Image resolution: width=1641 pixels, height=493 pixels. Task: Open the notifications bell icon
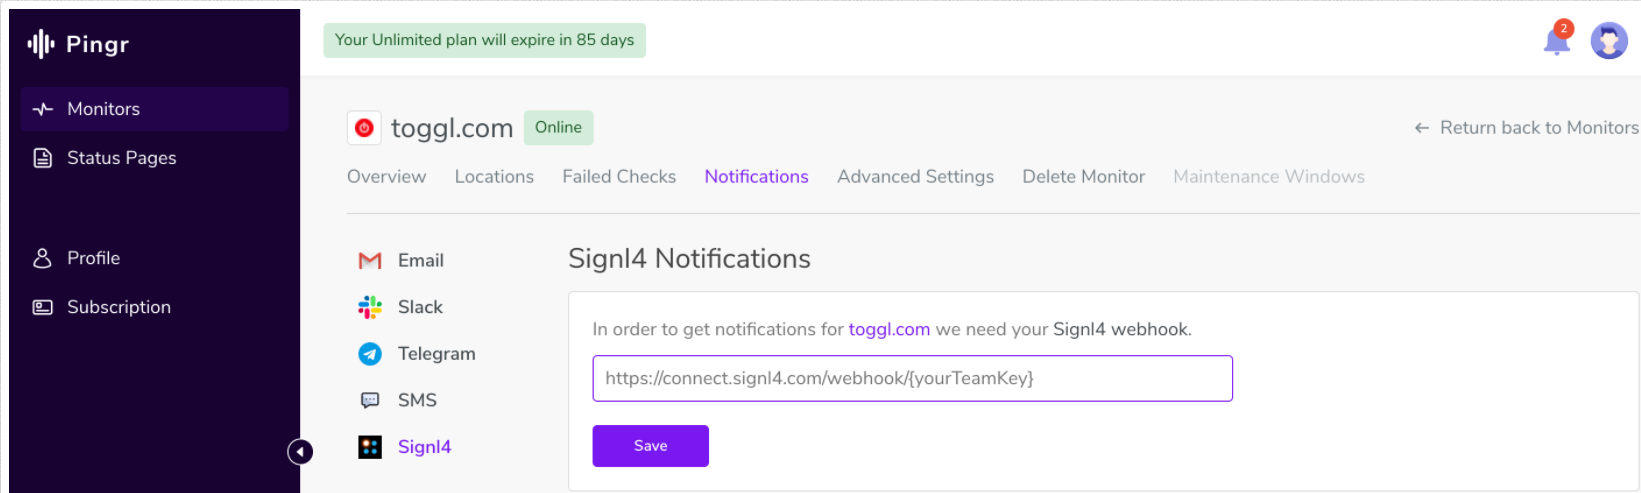point(1556,42)
